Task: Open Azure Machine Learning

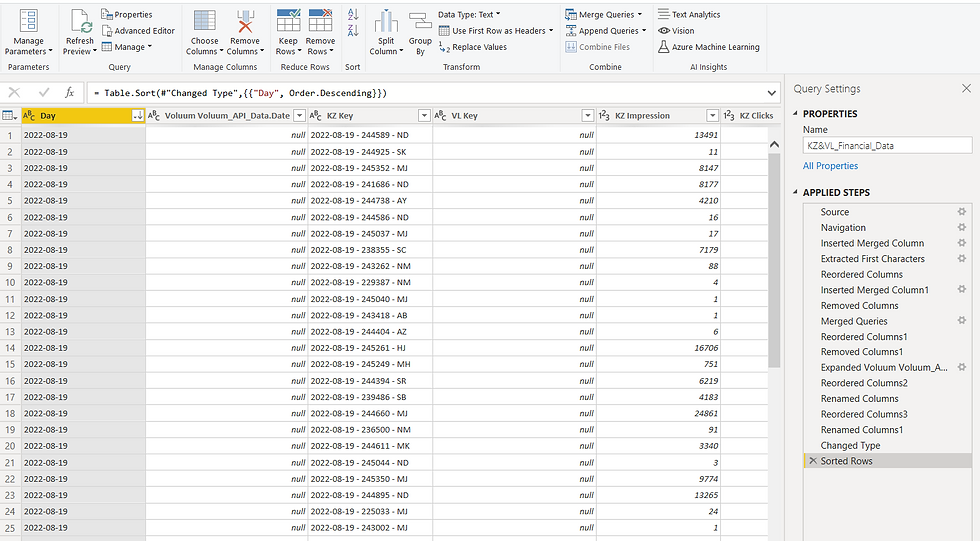Action: tap(709, 47)
